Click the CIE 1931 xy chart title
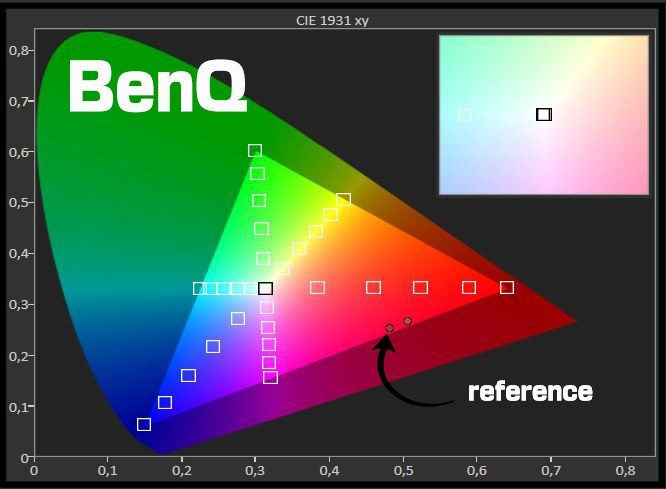The image size is (666, 489). (x=332, y=21)
